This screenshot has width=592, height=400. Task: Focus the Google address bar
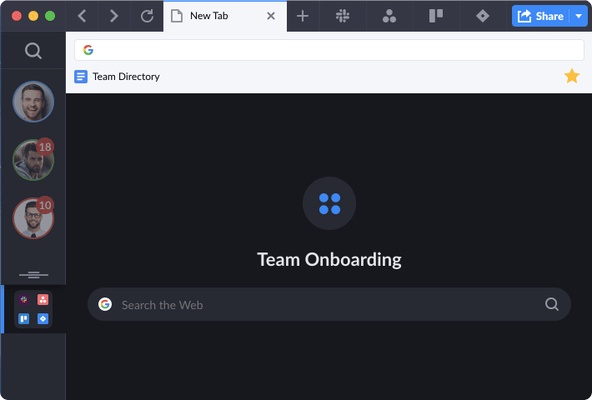[329, 50]
